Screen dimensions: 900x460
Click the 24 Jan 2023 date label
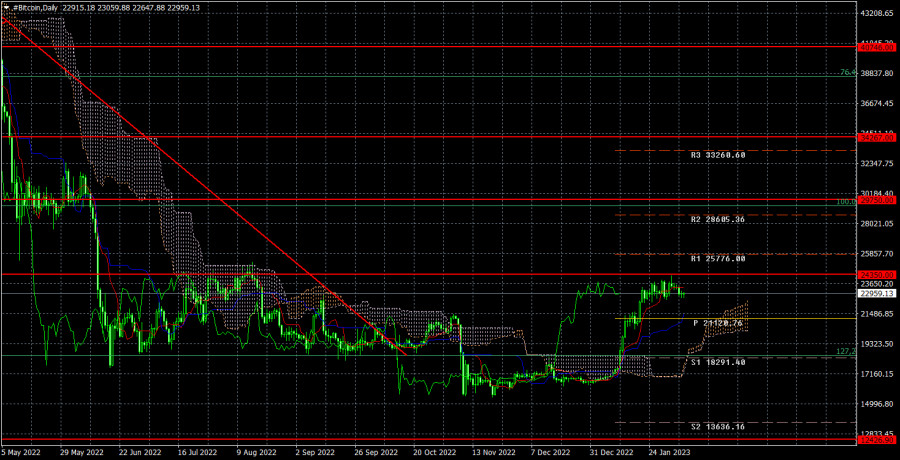point(668,452)
